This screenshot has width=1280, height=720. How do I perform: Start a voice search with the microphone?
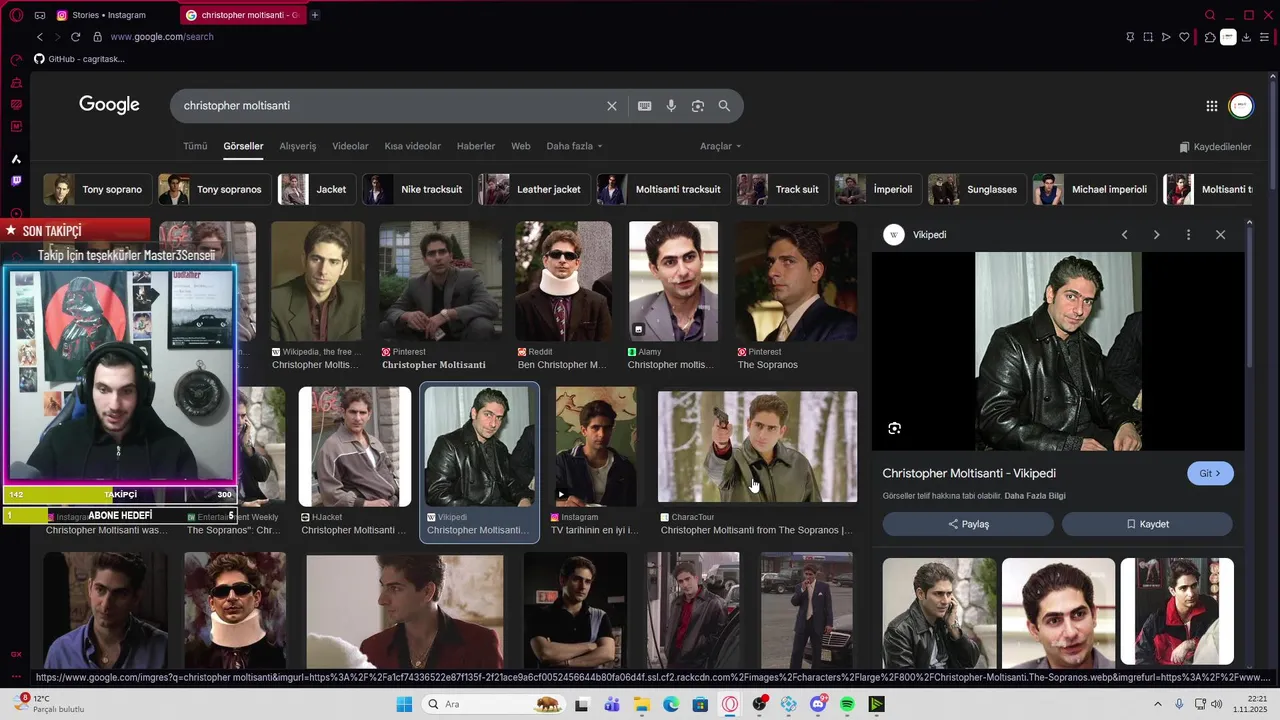(671, 106)
